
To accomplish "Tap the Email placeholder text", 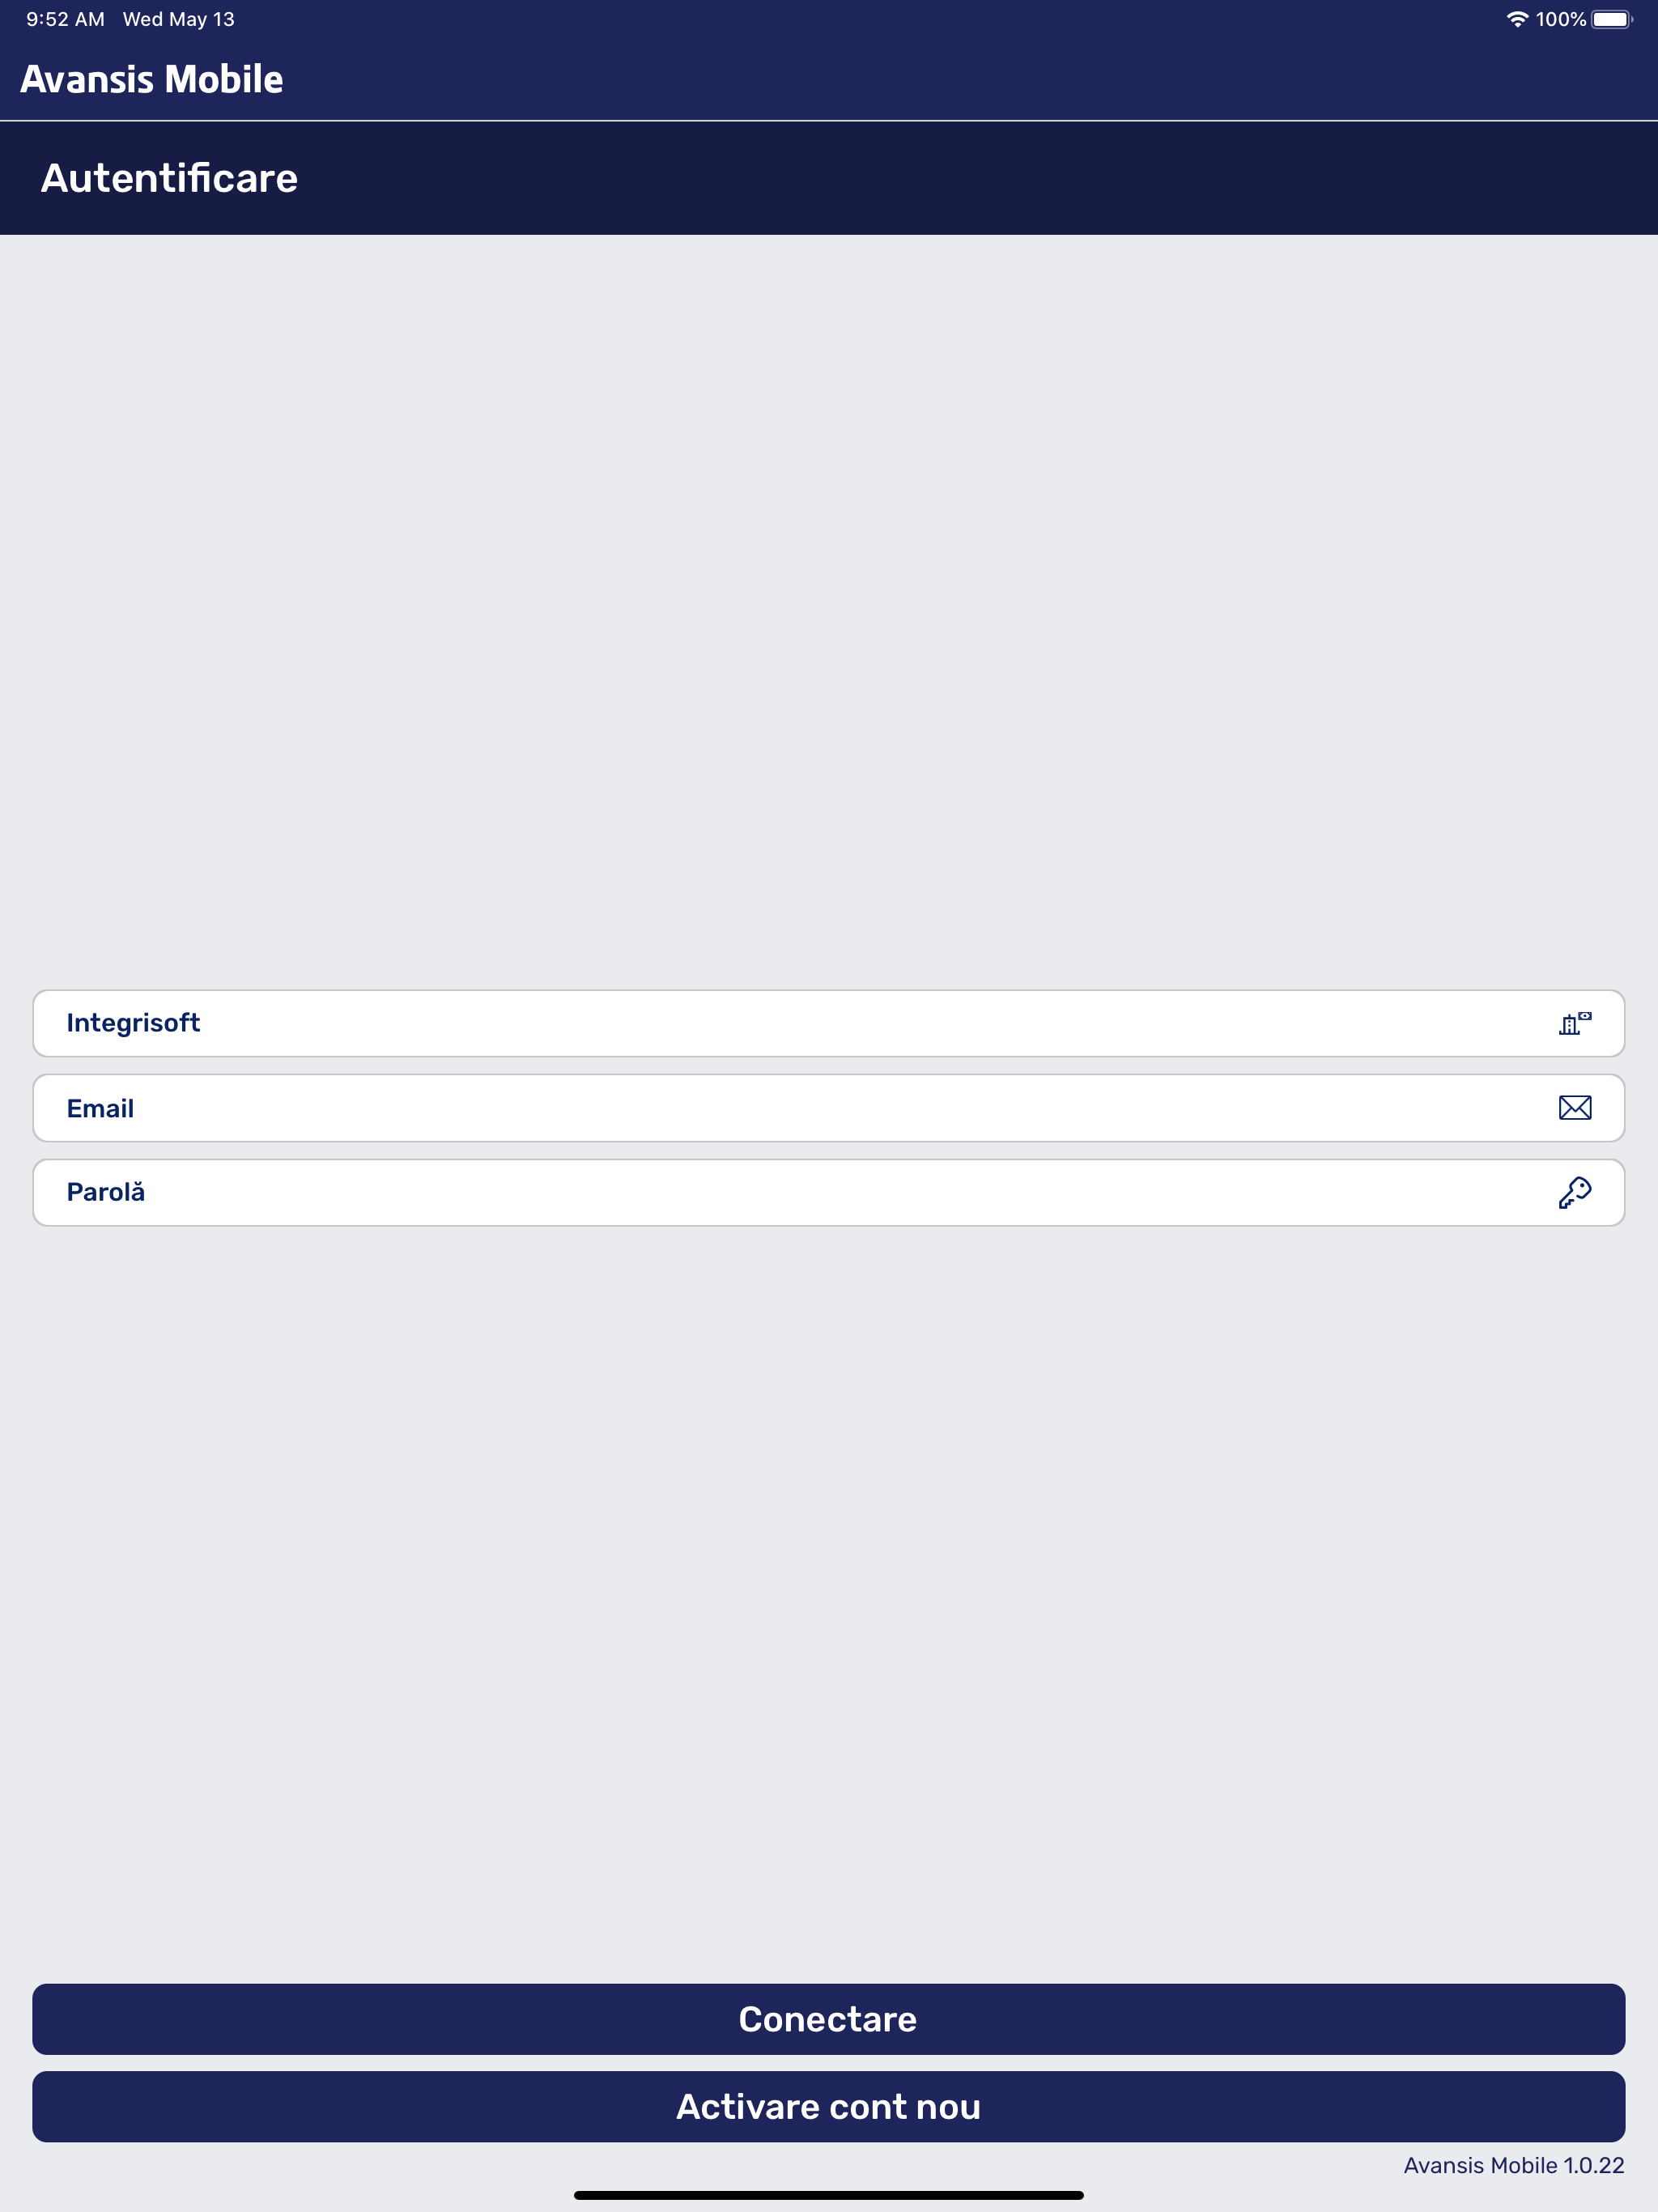I will coord(100,1108).
